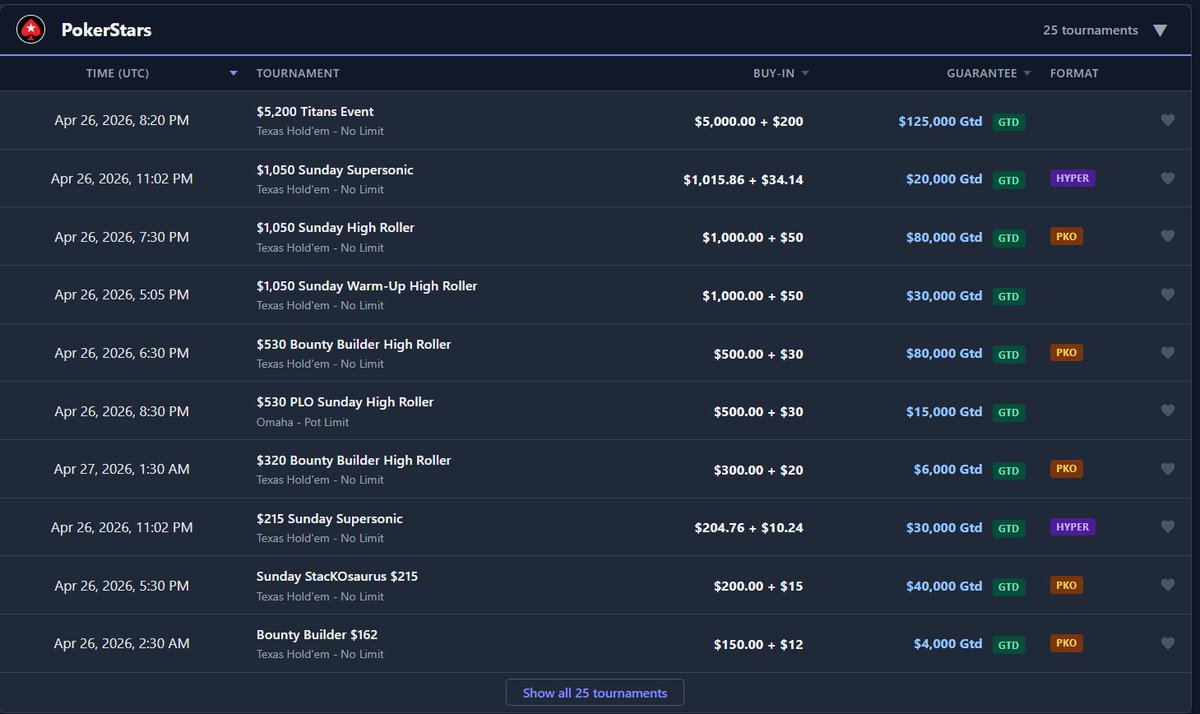Favorite the $1,050 Sunday Supersonic heart icon

(1167, 178)
